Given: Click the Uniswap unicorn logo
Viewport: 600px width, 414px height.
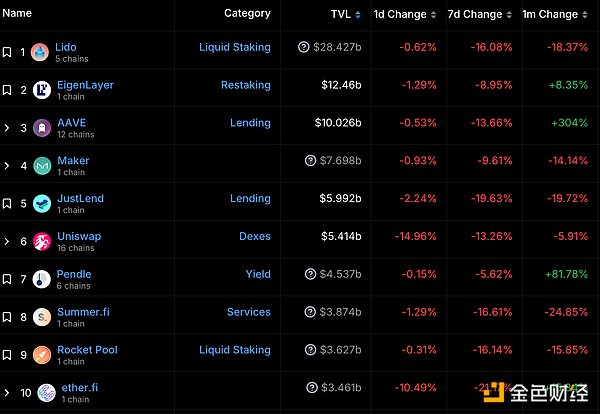Looking at the screenshot, I should [41, 242].
